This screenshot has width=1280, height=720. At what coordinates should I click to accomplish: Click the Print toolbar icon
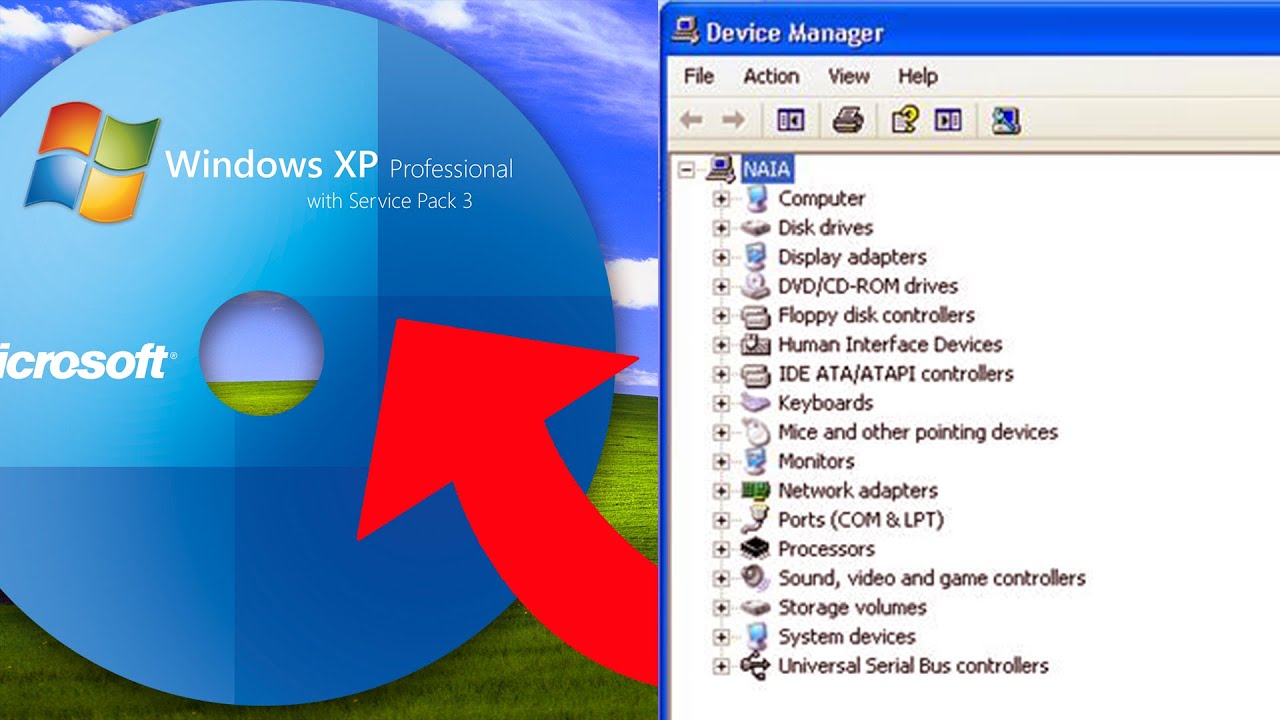click(x=849, y=119)
